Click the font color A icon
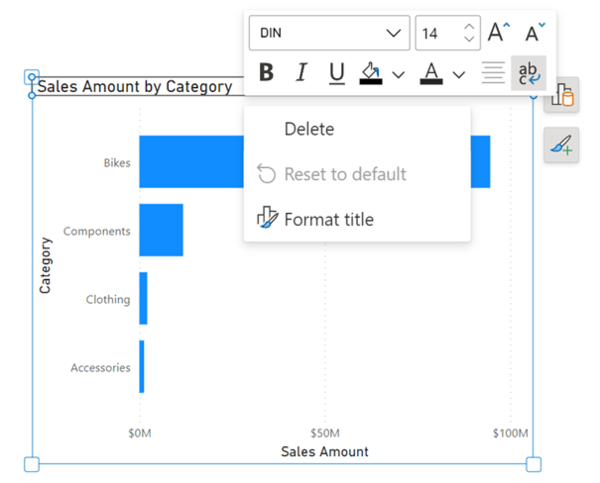The height and width of the screenshot is (483, 600). point(431,73)
